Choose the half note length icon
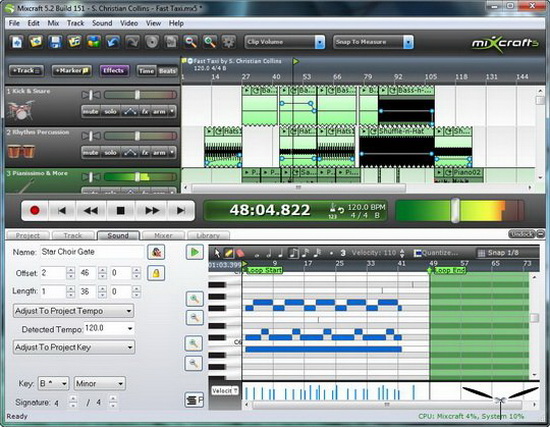The width and height of the screenshot is (550, 427). click(x=269, y=253)
